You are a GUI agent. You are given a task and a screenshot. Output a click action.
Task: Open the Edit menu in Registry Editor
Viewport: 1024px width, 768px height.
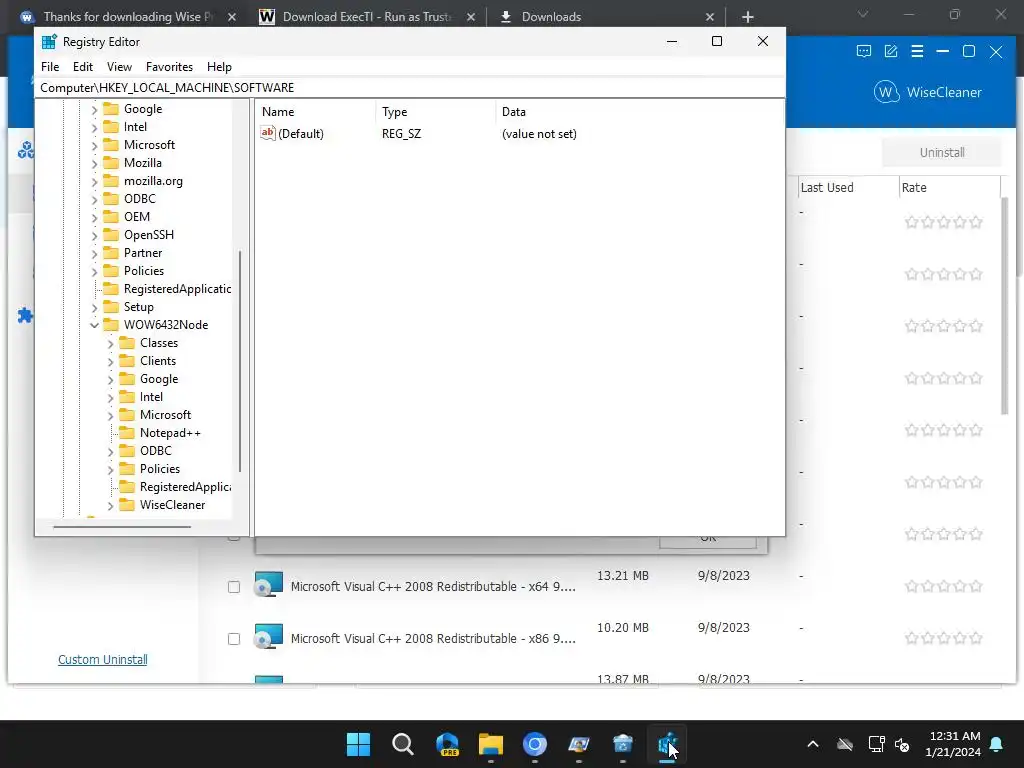pyautogui.click(x=82, y=67)
